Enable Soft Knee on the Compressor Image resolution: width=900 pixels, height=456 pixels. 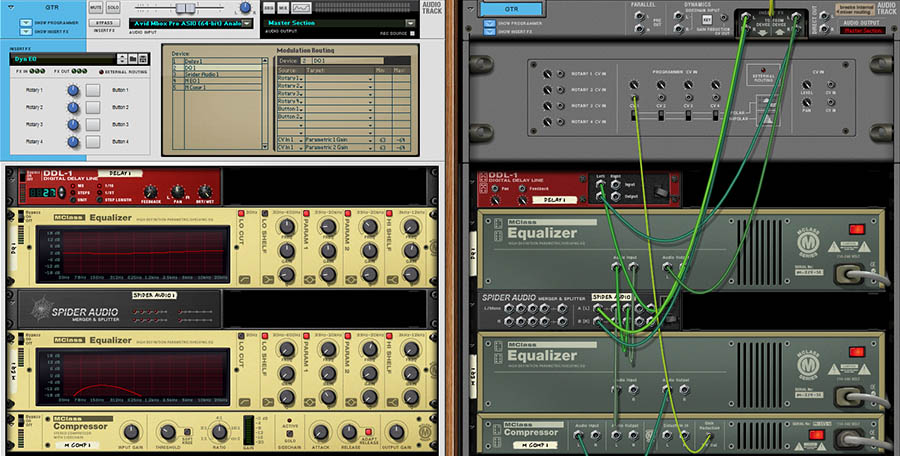coord(187,432)
